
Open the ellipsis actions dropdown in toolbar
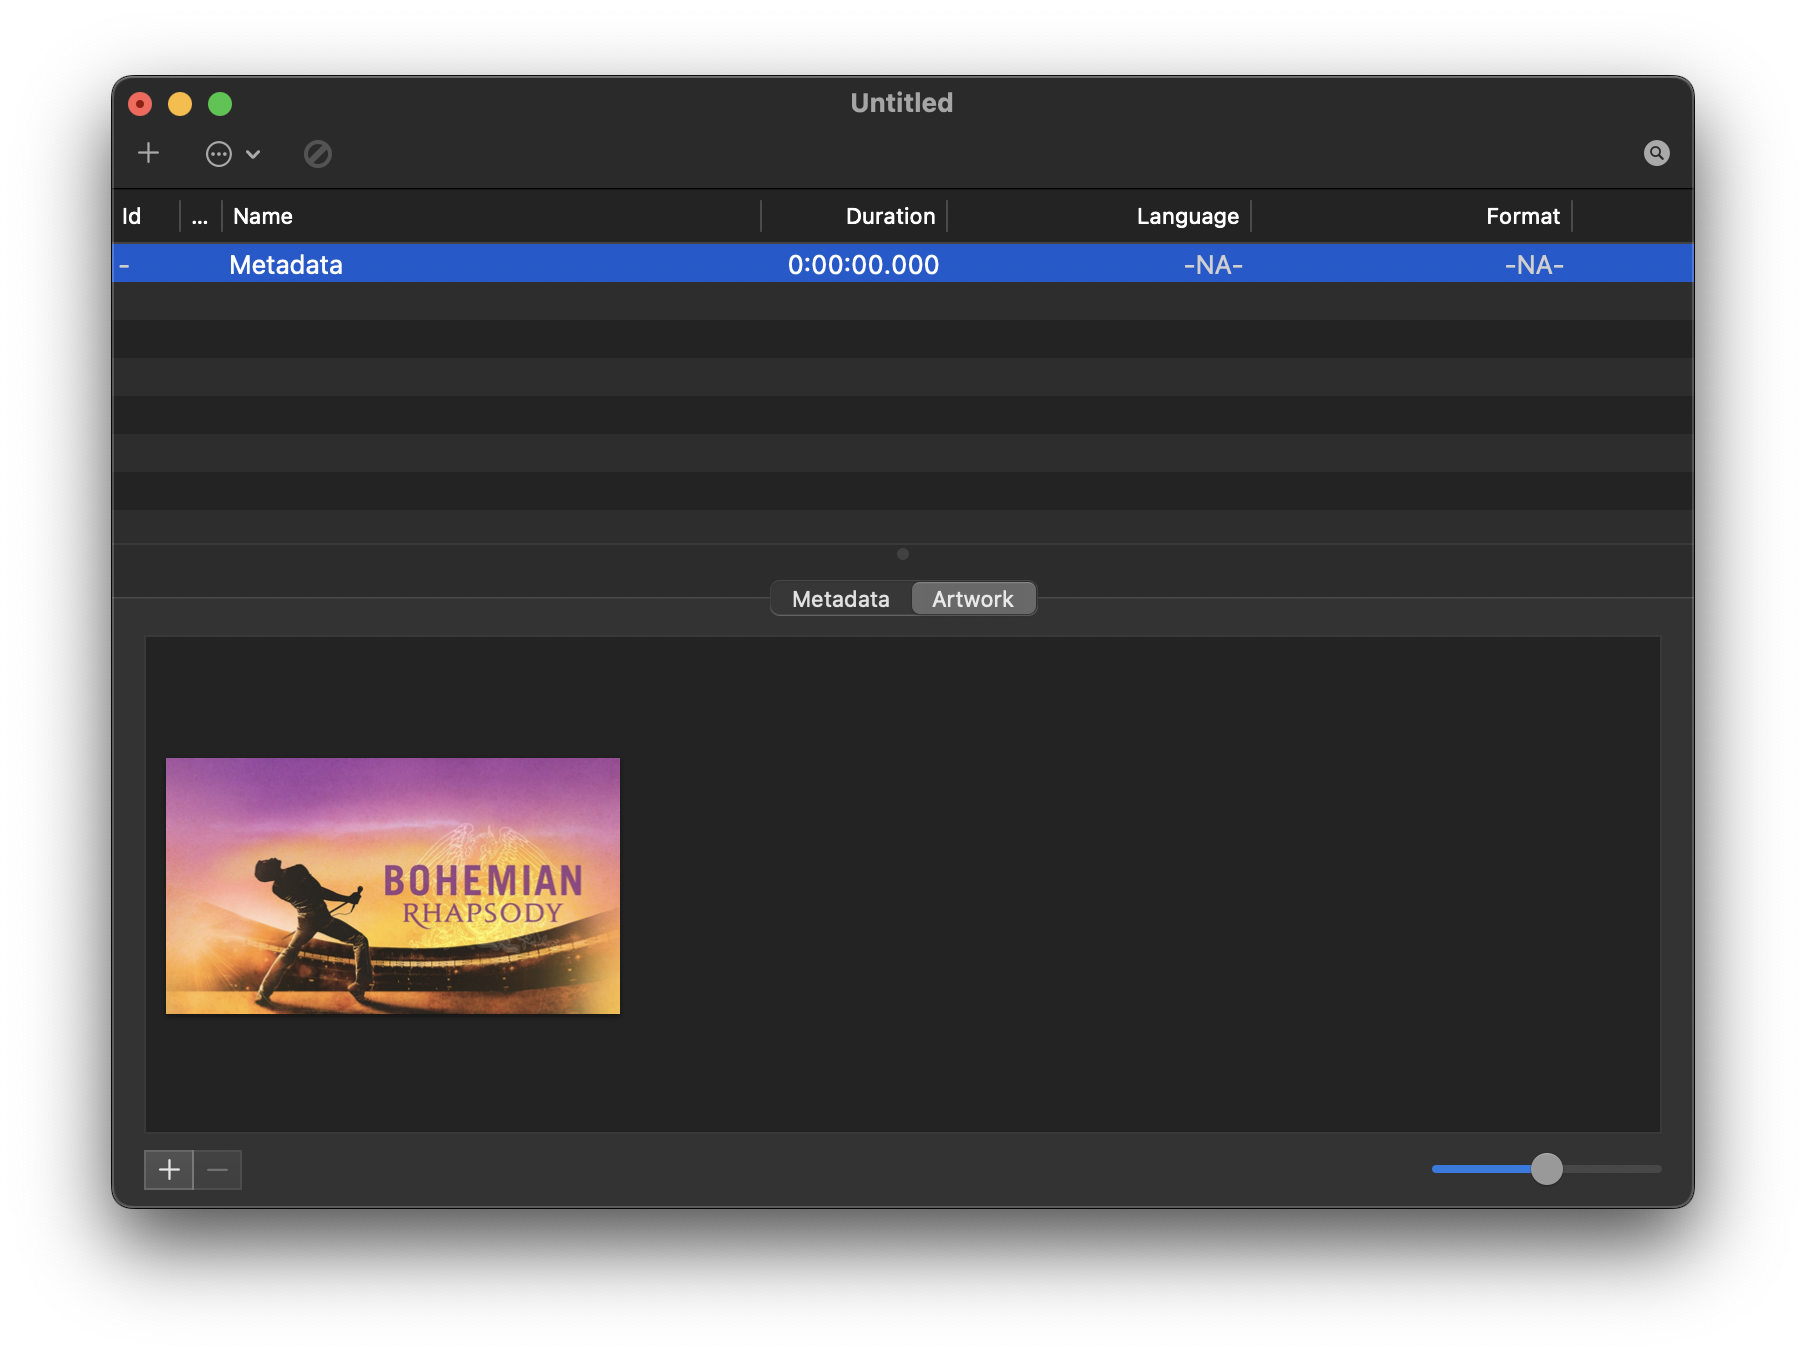(233, 154)
